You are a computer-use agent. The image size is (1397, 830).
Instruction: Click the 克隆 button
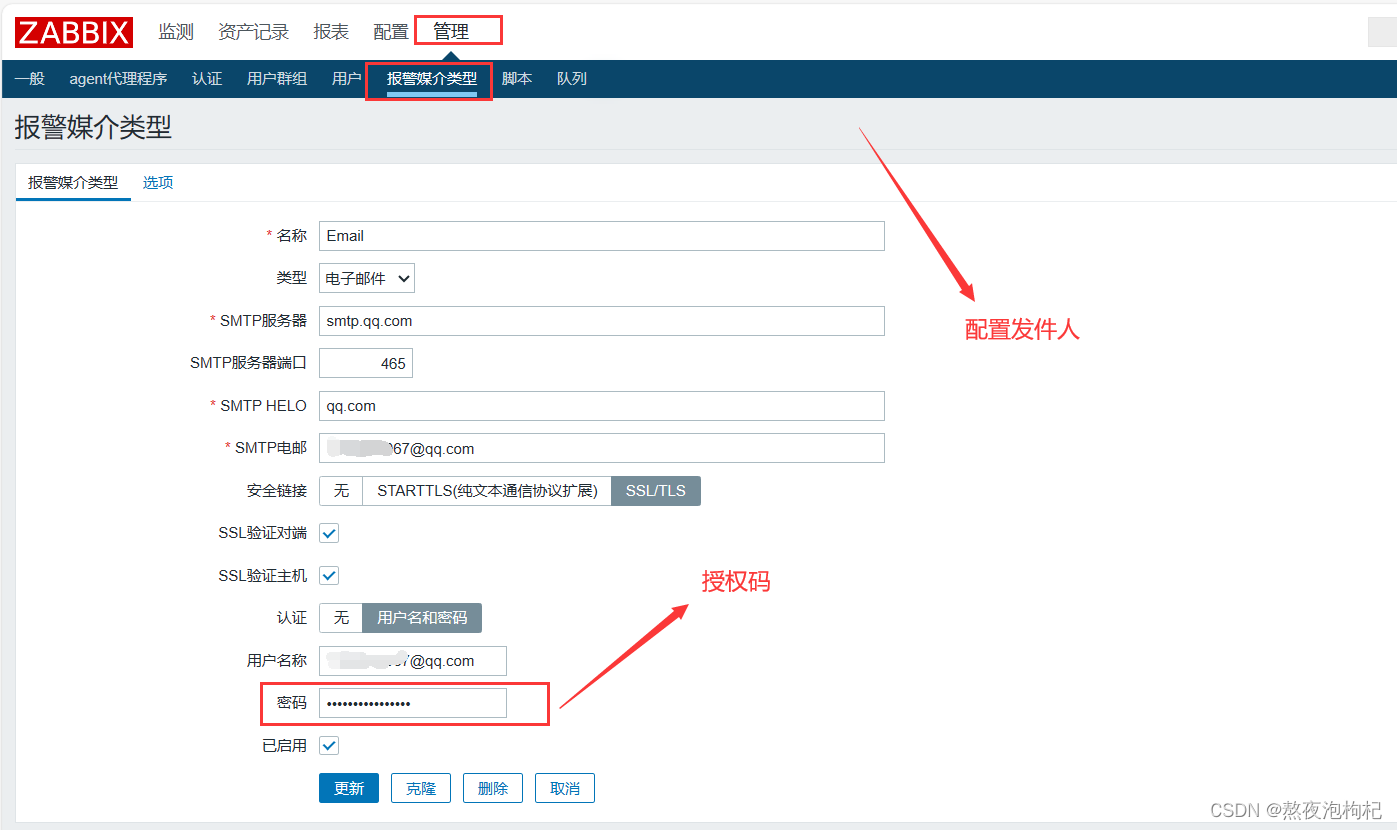point(421,788)
